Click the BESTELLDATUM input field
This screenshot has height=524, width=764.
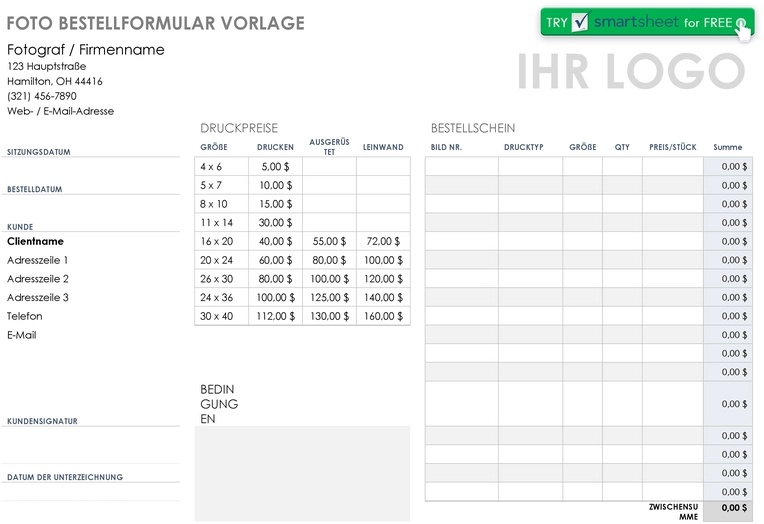91,204
